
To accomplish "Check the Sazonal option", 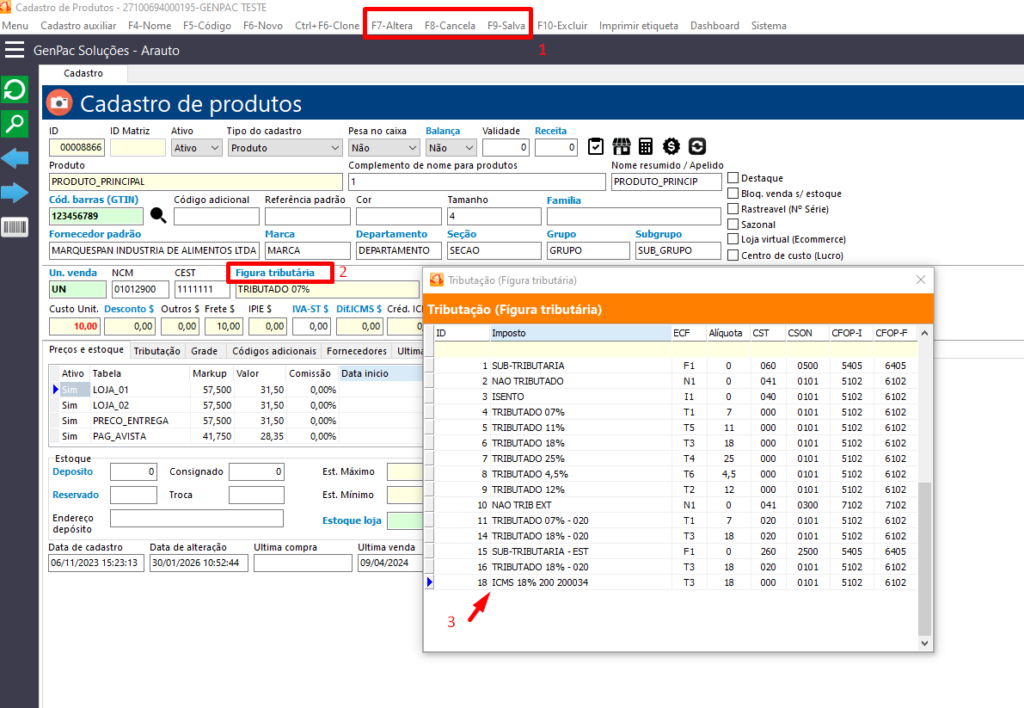I will click(734, 224).
